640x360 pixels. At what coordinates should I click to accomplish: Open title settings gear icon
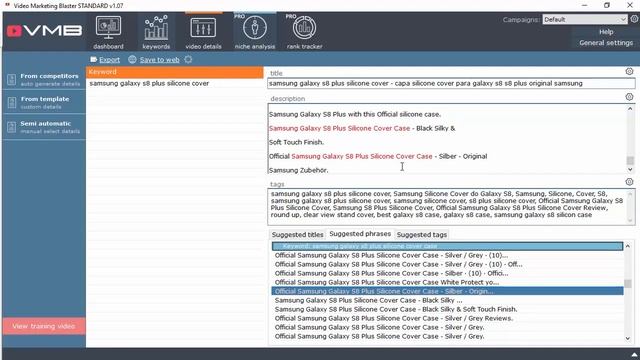coord(629,71)
